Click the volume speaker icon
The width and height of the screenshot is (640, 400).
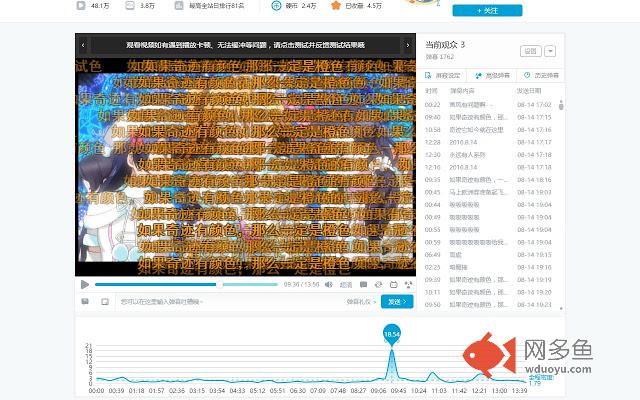tap(329, 284)
